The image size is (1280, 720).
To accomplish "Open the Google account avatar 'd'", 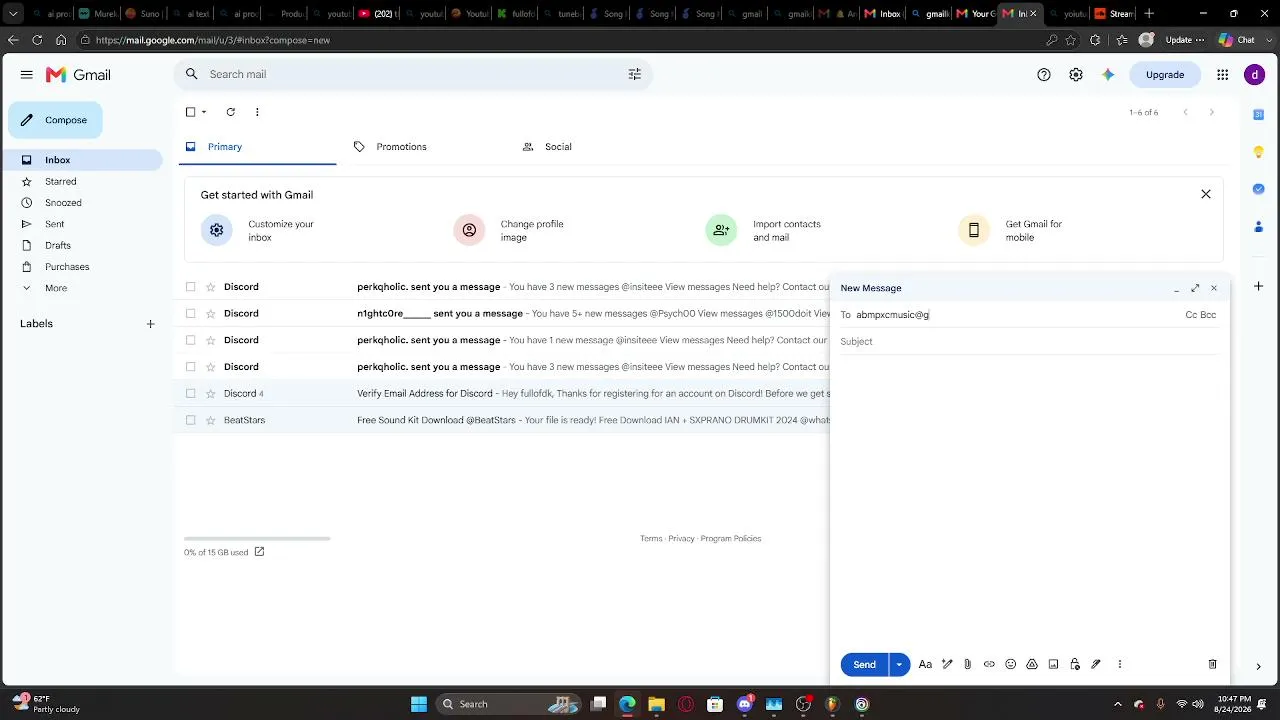I will point(1254,75).
